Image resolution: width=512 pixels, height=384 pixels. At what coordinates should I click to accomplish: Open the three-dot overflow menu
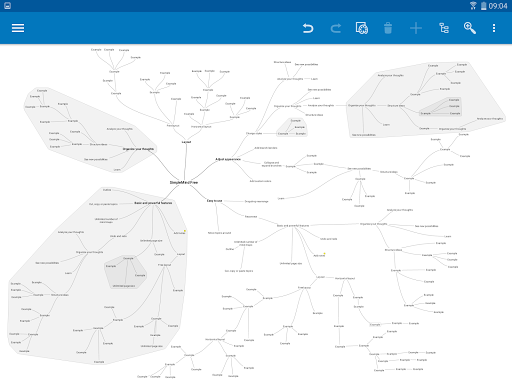pos(494,28)
